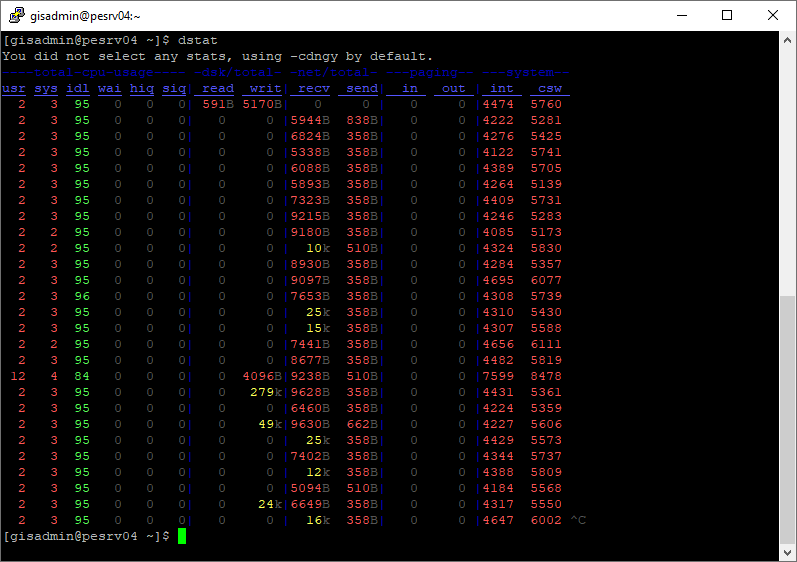Click the '16k' recv value
The width and height of the screenshot is (797, 562).
click(318, 520)
